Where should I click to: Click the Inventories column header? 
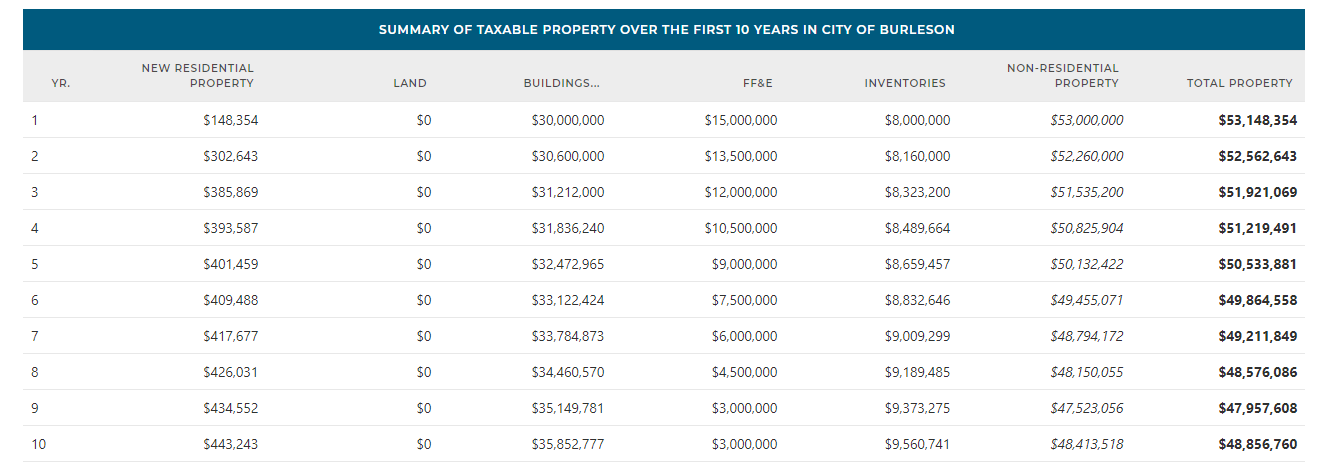(x=905, y=84)
